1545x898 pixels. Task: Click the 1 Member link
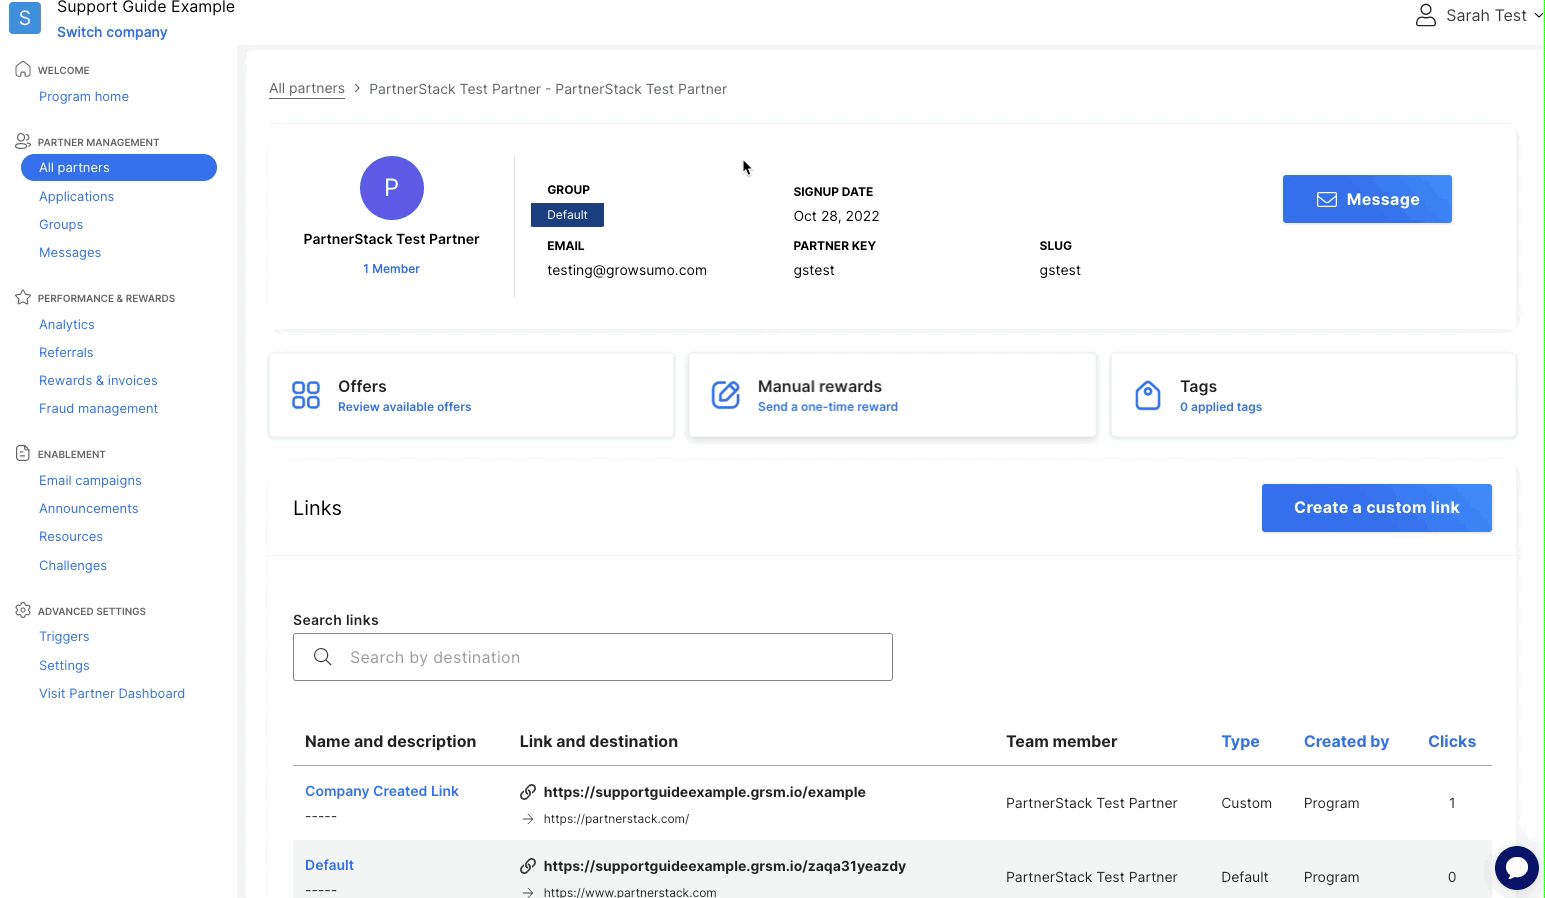tap(391, 269)
